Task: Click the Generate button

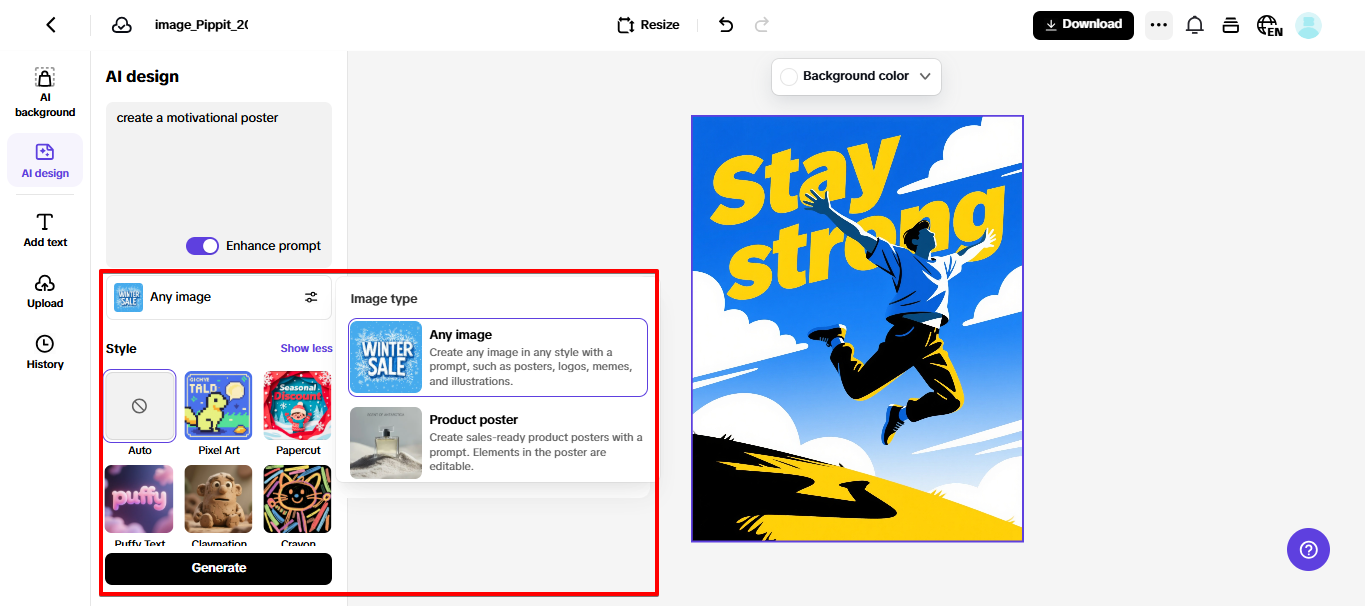Action: [x=218, y=568]
